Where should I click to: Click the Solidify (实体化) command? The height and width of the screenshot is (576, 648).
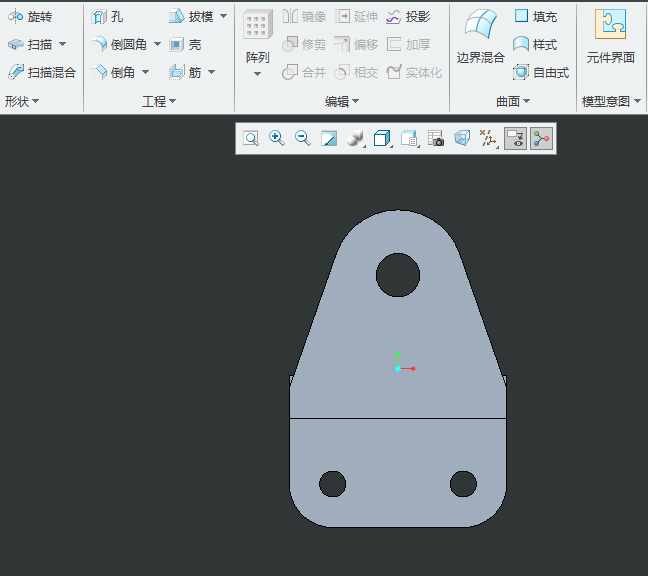pos(414,72)
